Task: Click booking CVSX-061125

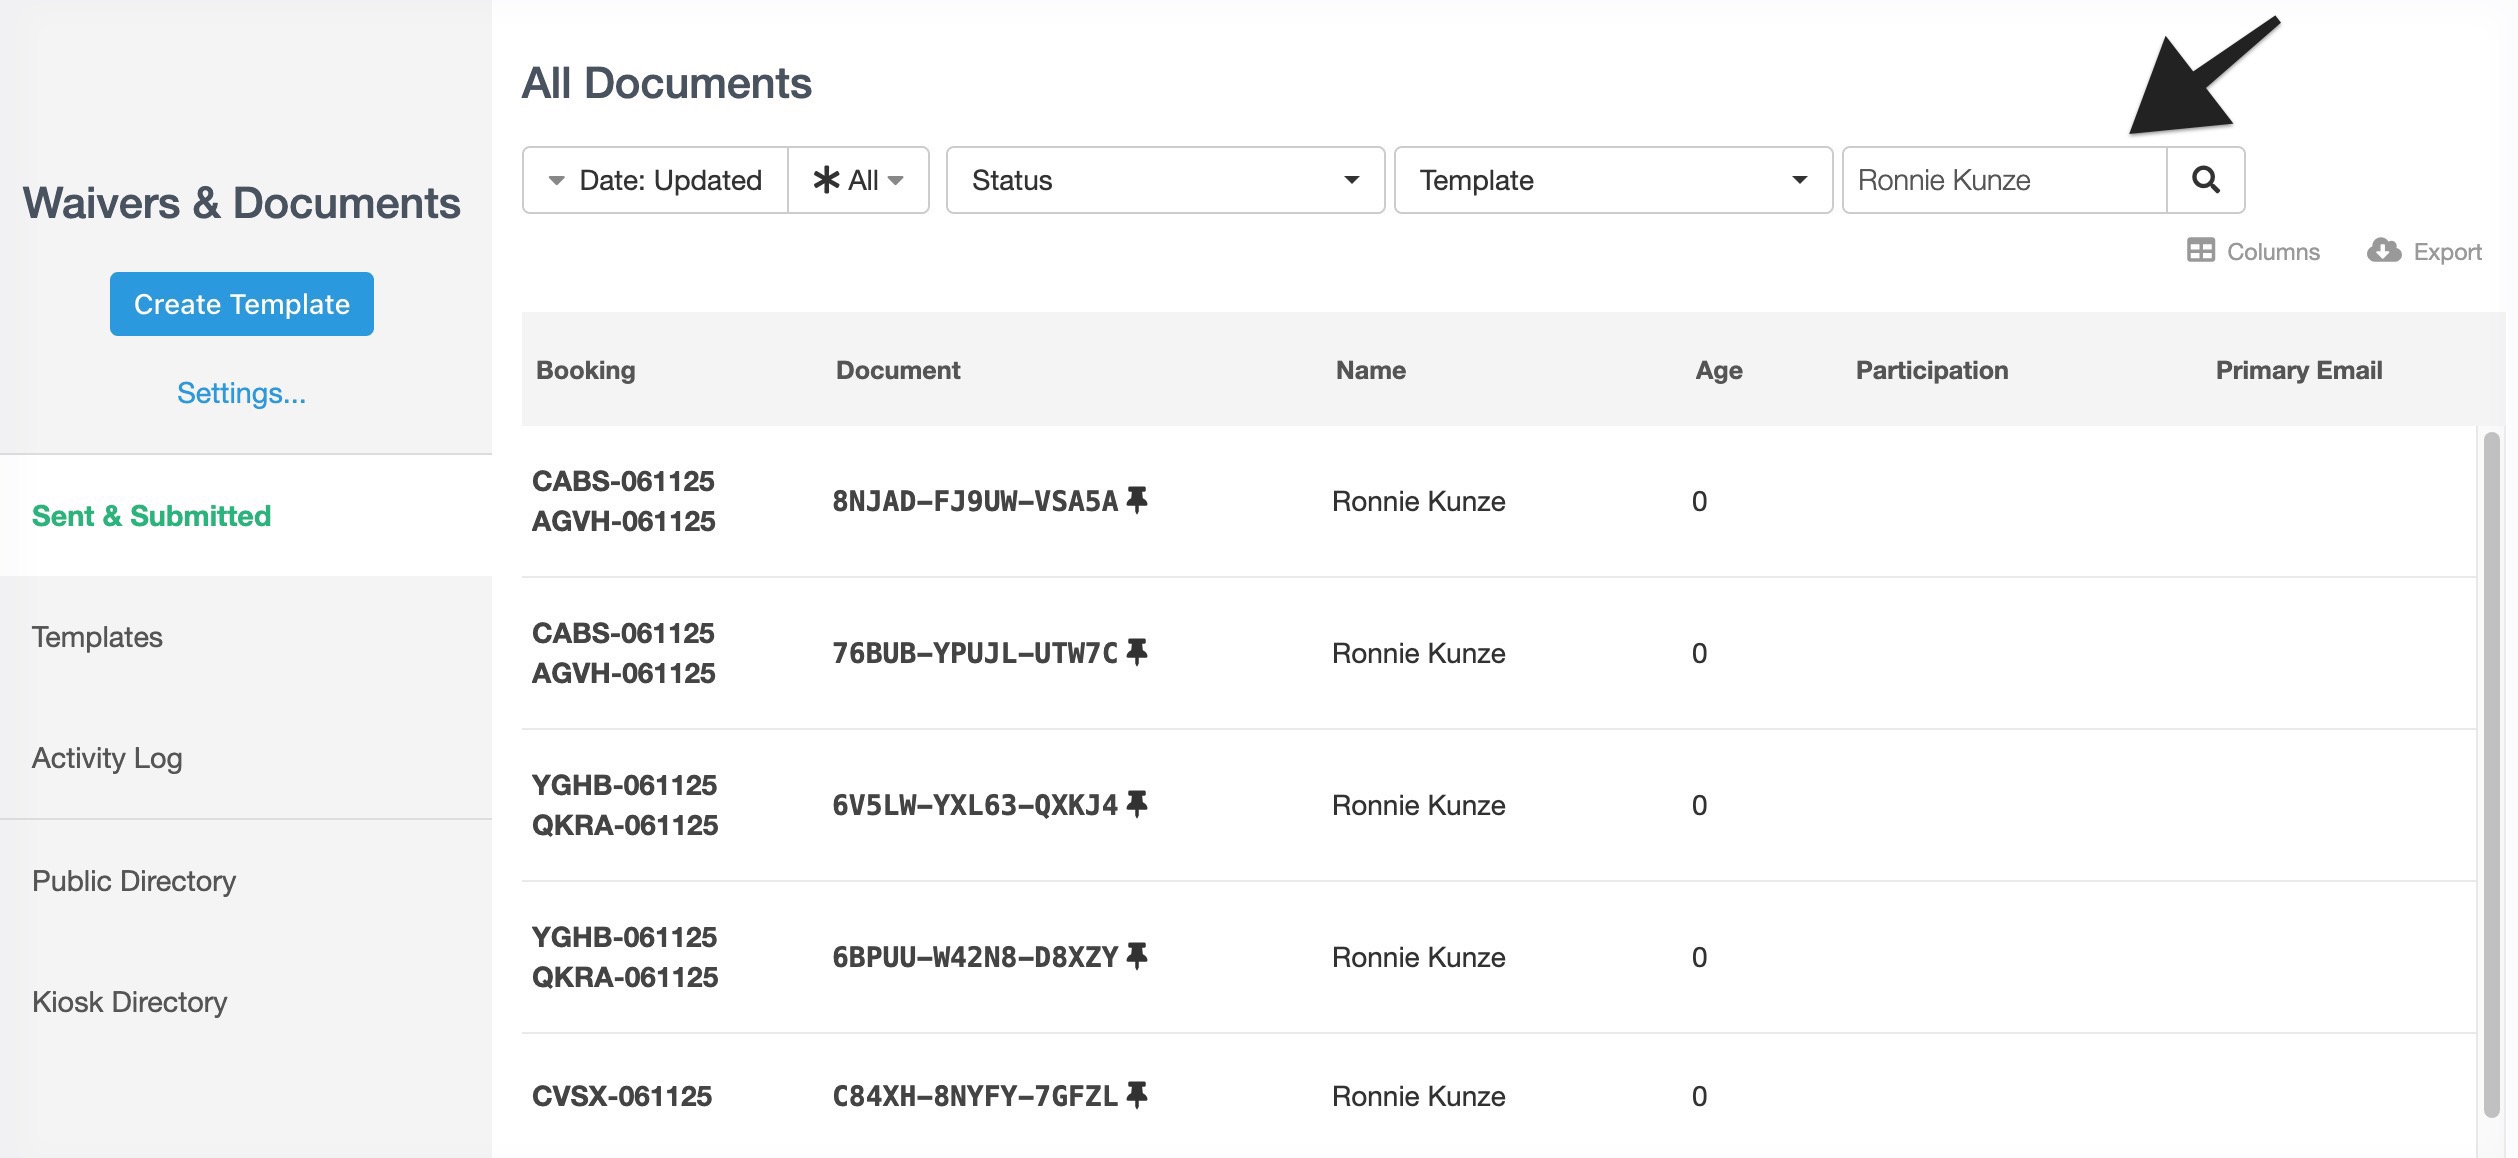Action: [x=622, y=1096]
